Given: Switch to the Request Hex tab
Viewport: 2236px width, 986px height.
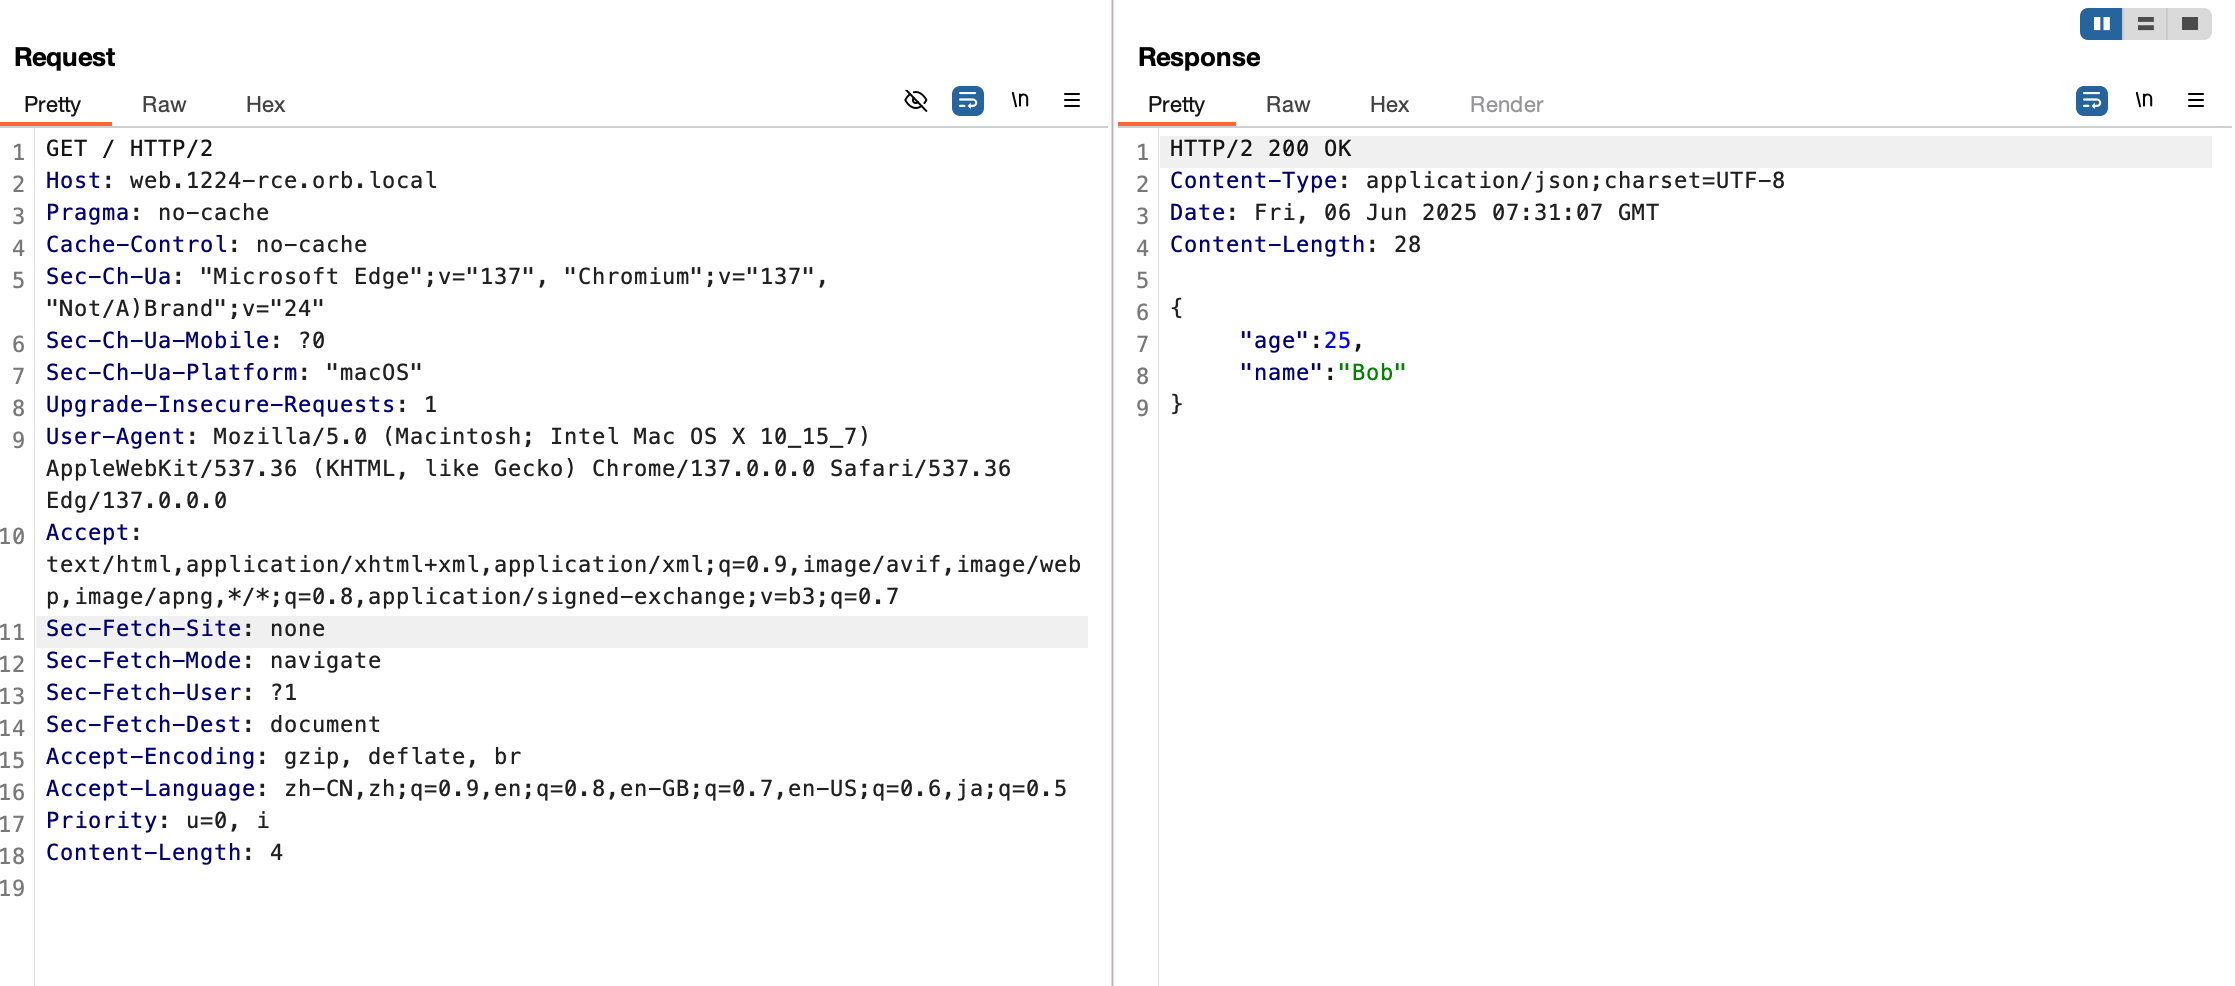Looking at the screenshot, I should [x=265, y=104].
